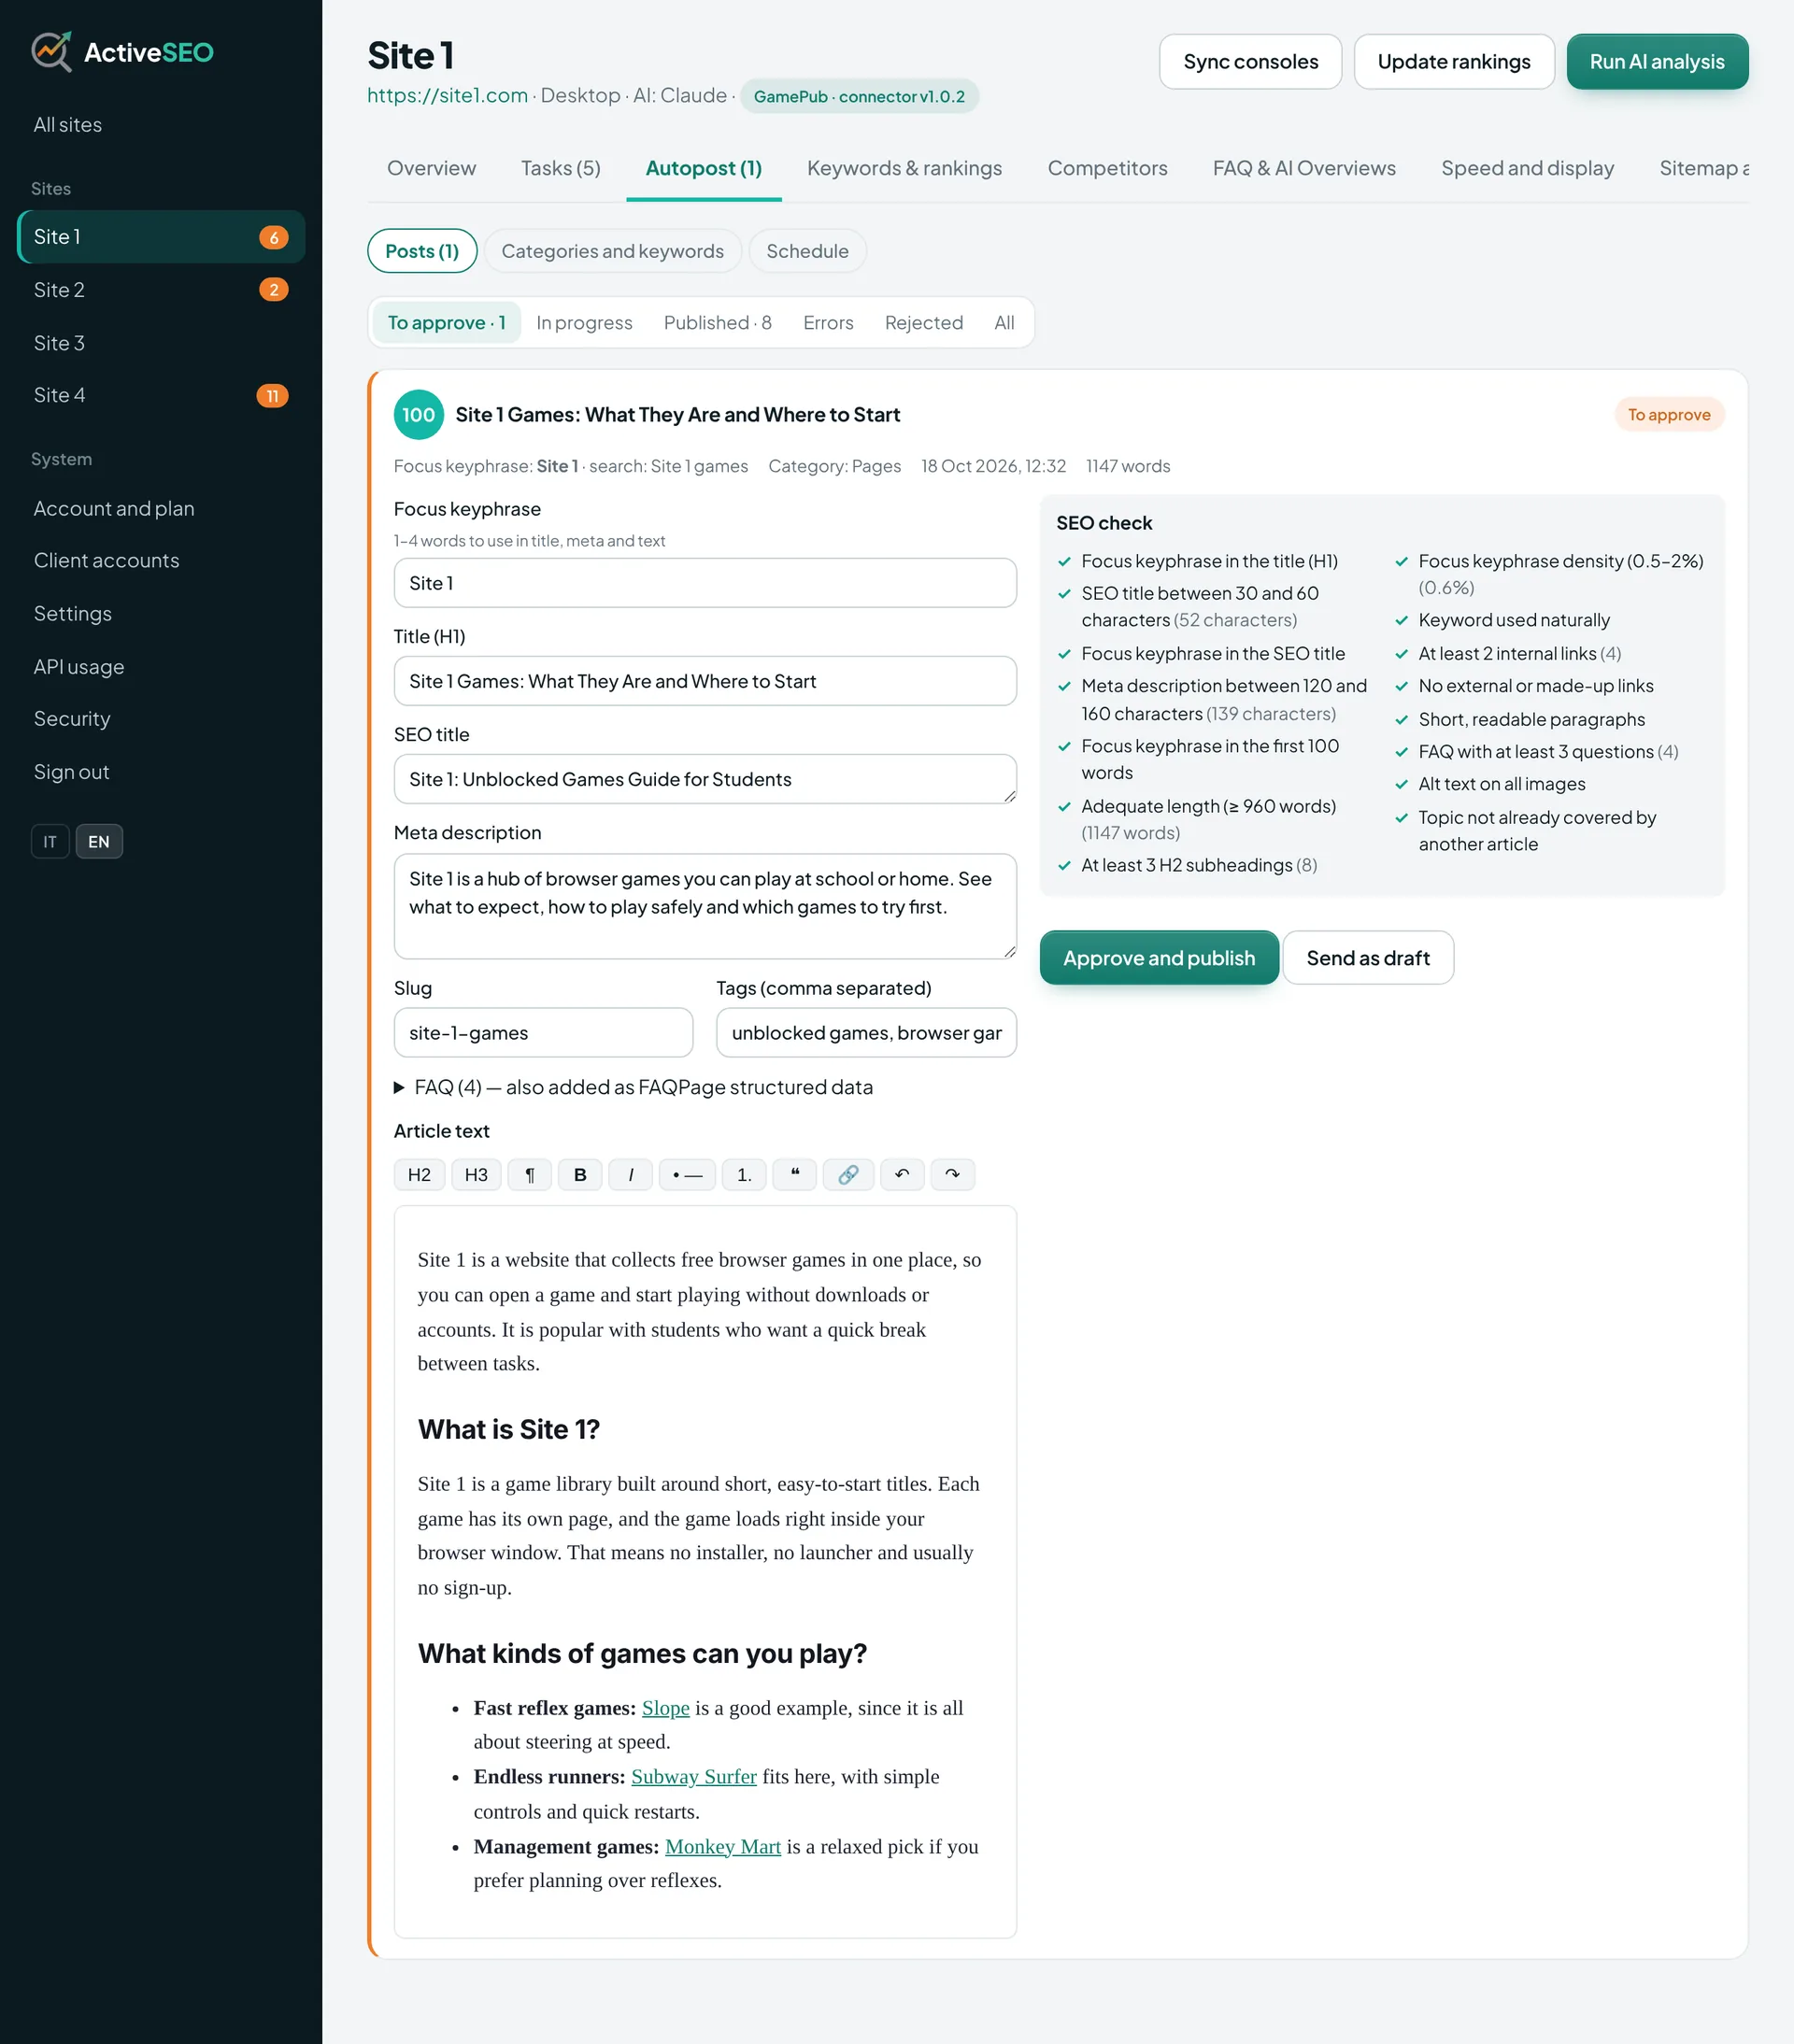1794x2044 pixels.
Task: Click the SEO title input field
Action: point(705,779)
